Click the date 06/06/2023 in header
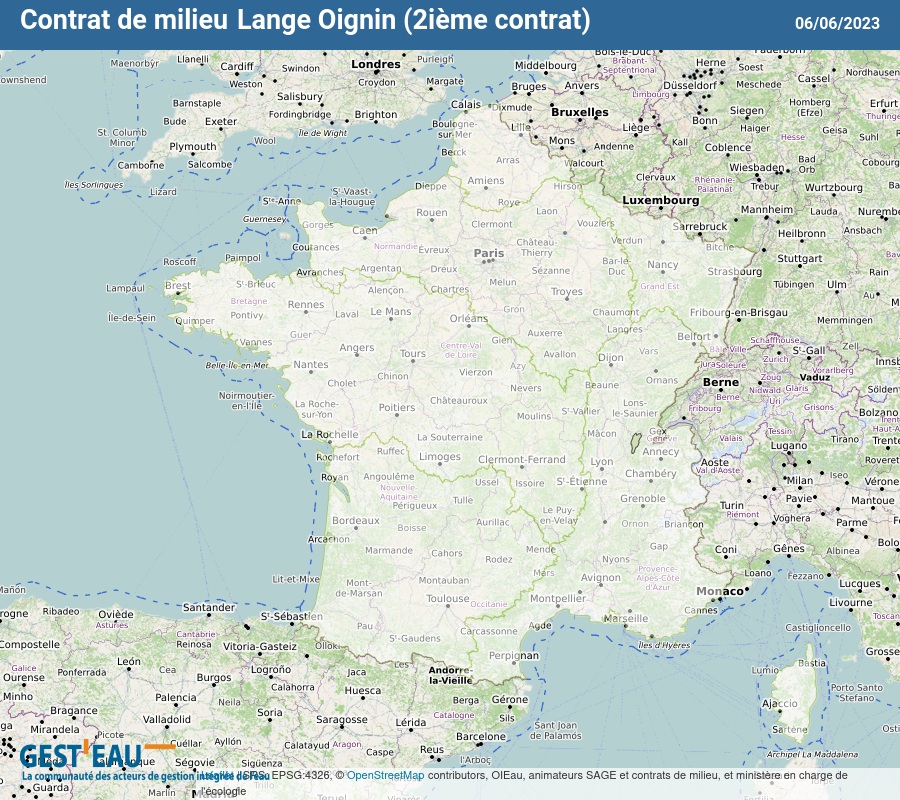This screenshot has width=900, height=800. (837, 23)
